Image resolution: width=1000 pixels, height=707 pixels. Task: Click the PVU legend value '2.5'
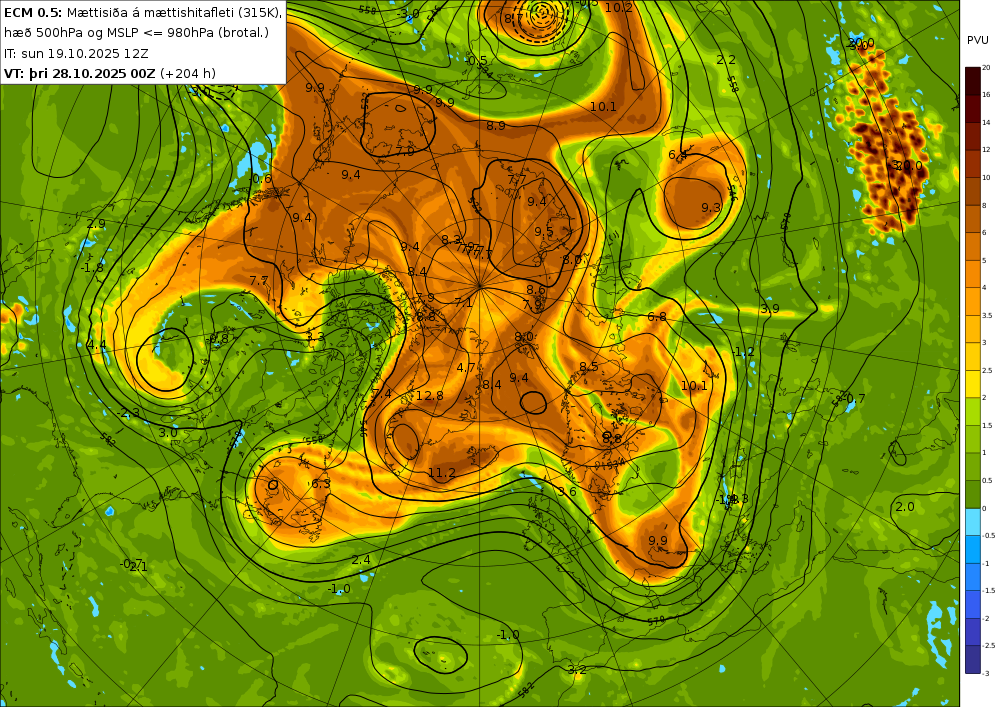click(x=987, y=370)
